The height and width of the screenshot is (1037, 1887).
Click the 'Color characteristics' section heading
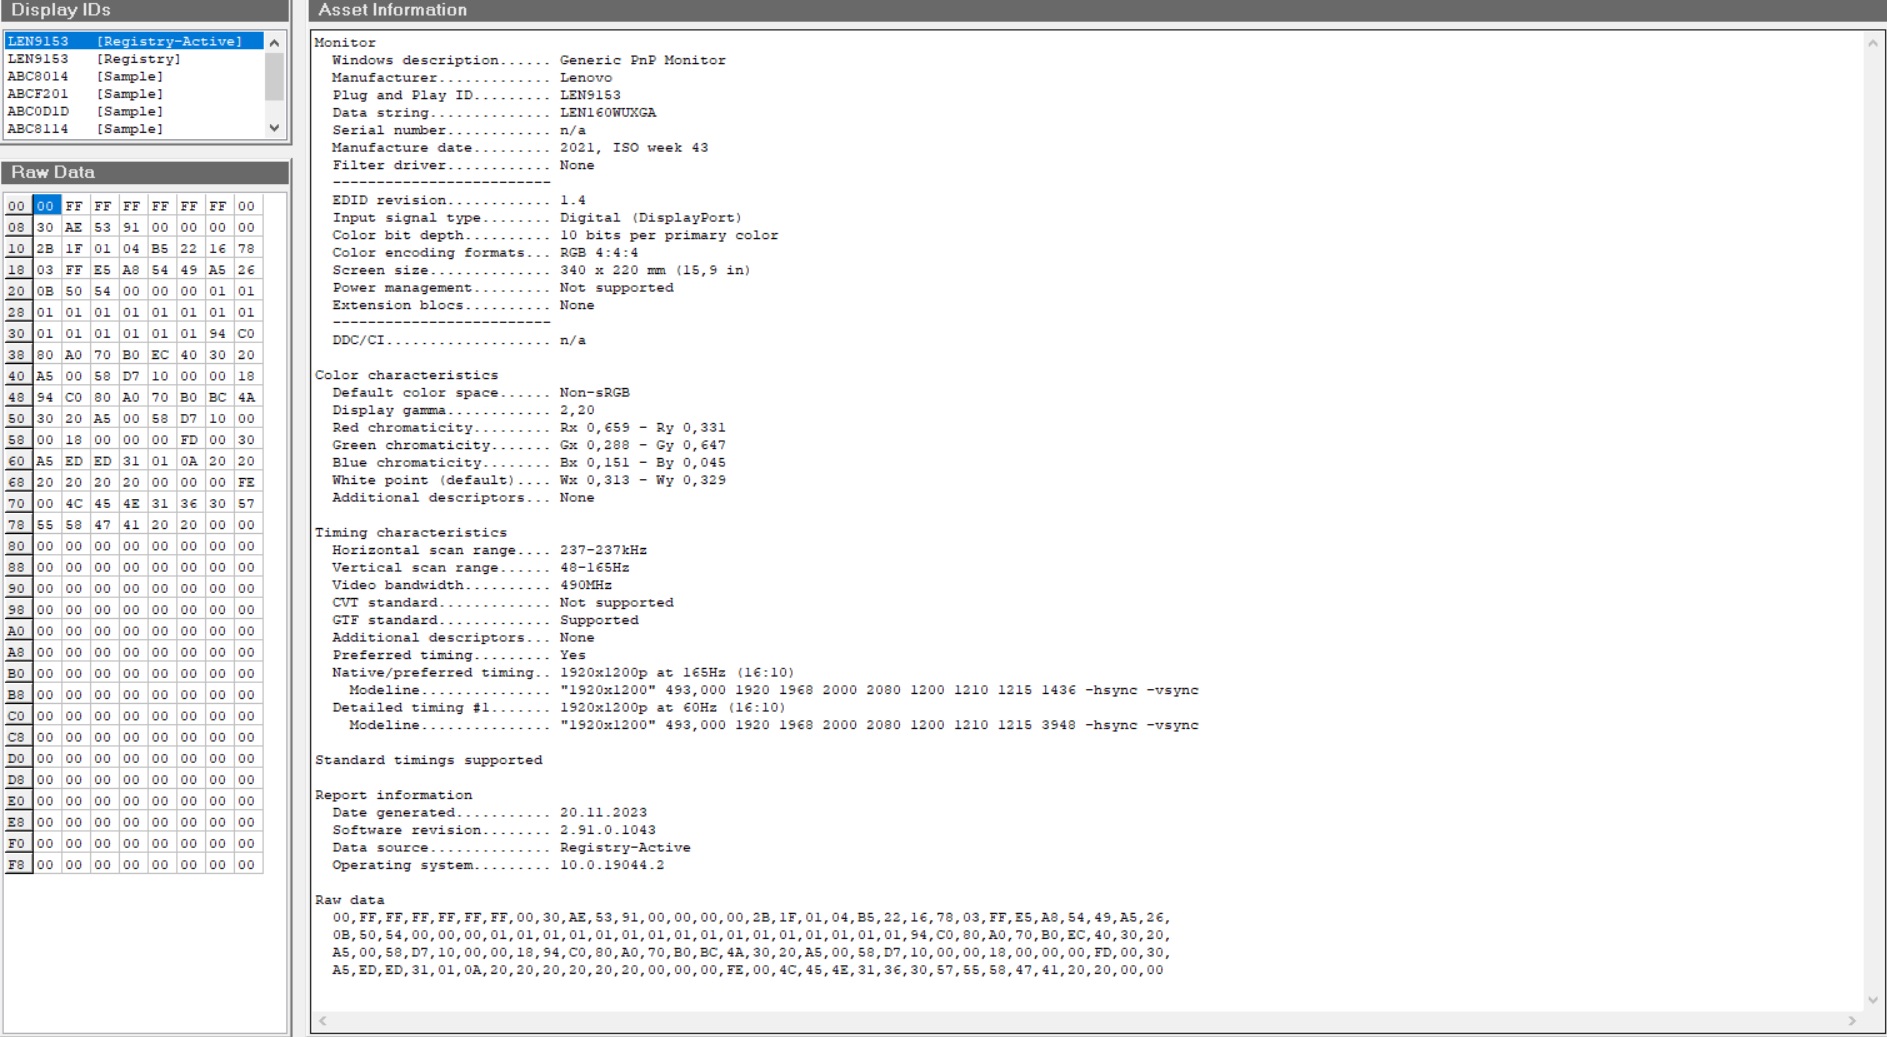coord(407,375)
